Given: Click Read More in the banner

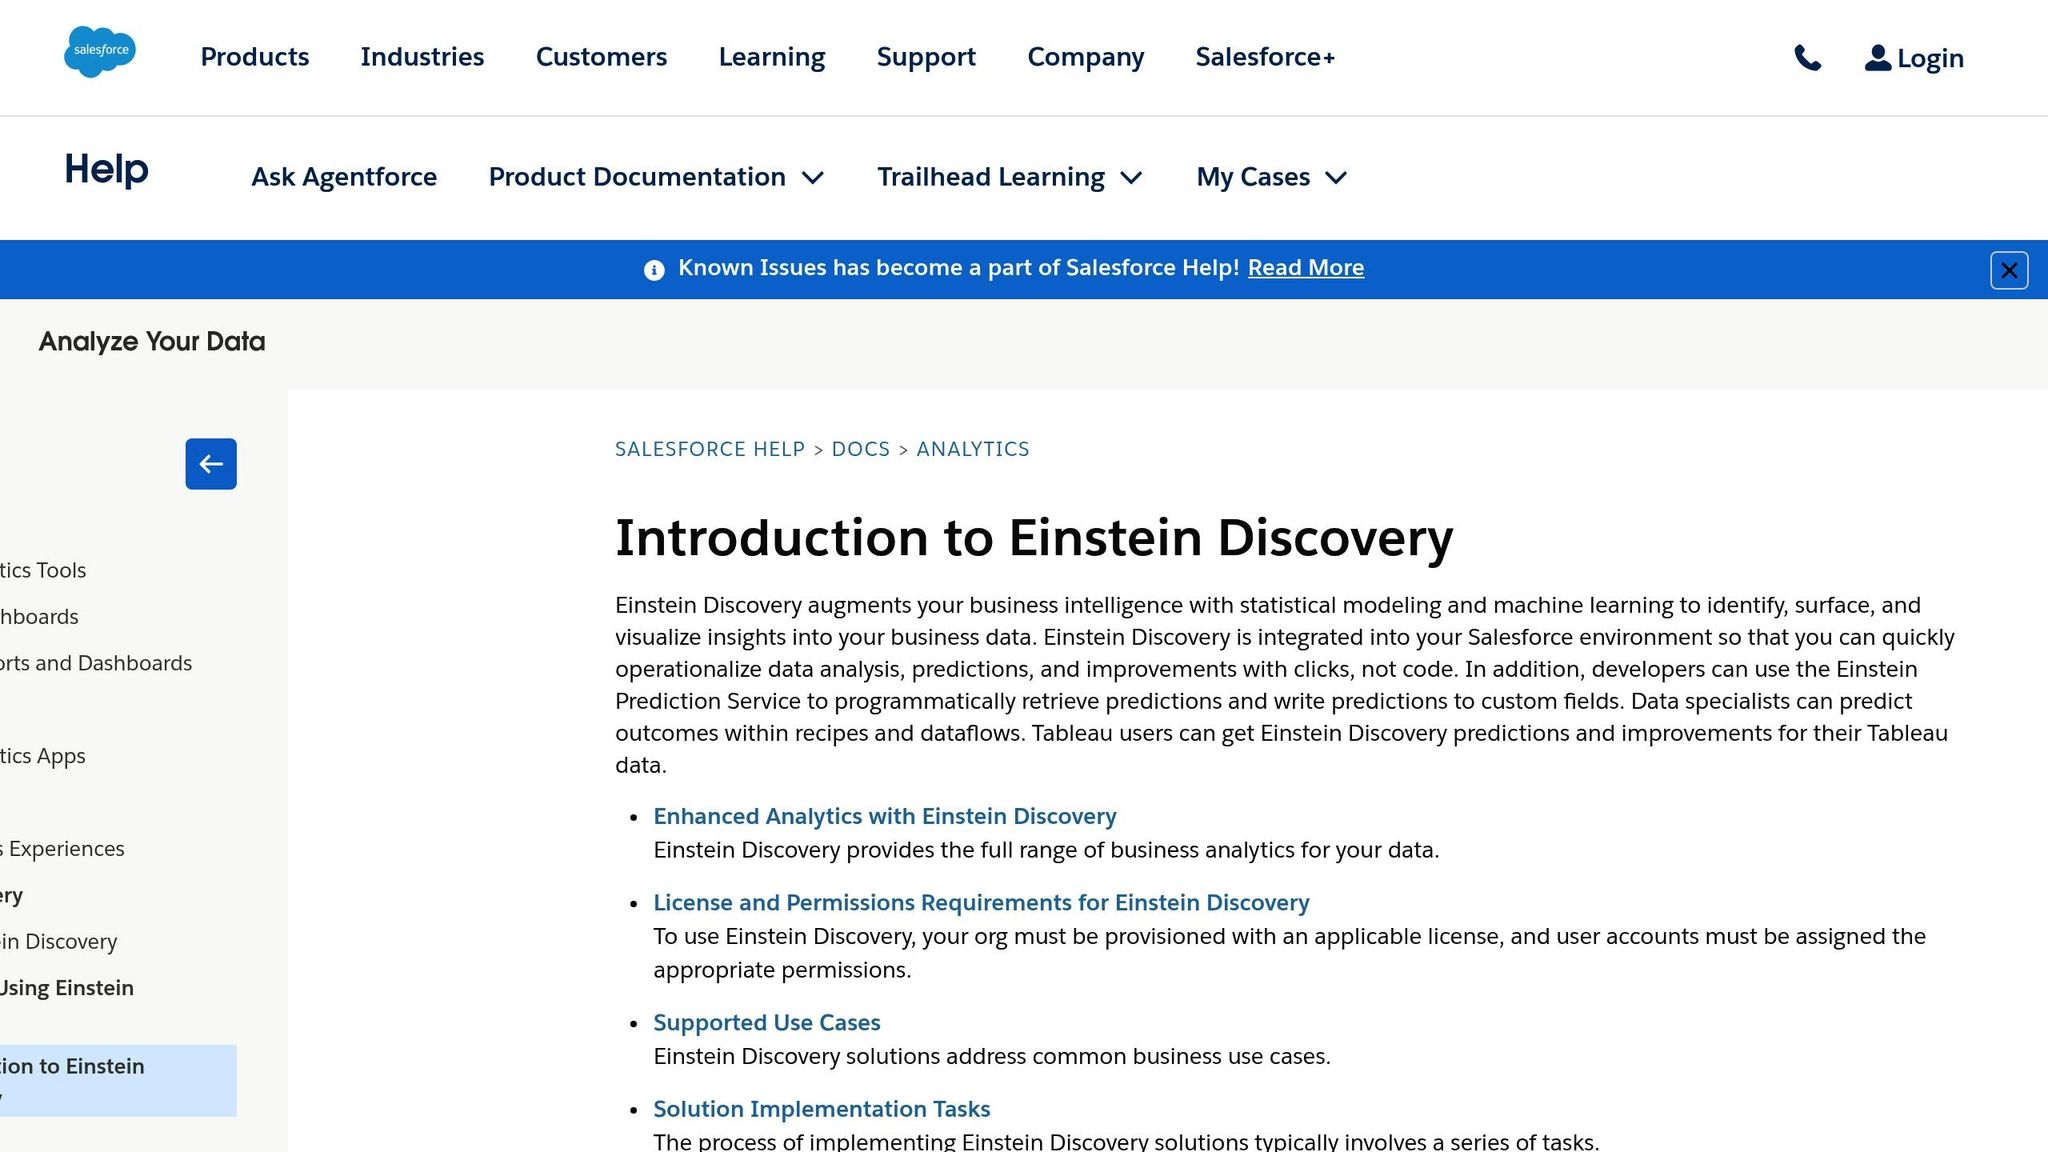Looking at the screenshot, I should tap(1306, 268).
